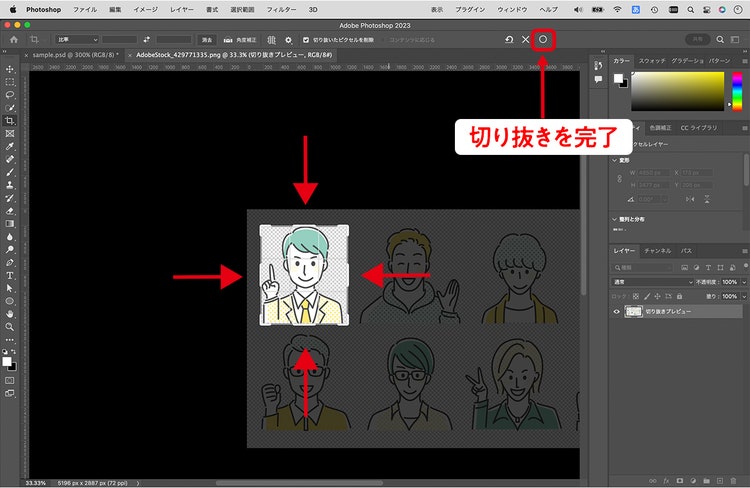Select the Eraser tool
Screen dimensions: 750x488
click(10, 211)
